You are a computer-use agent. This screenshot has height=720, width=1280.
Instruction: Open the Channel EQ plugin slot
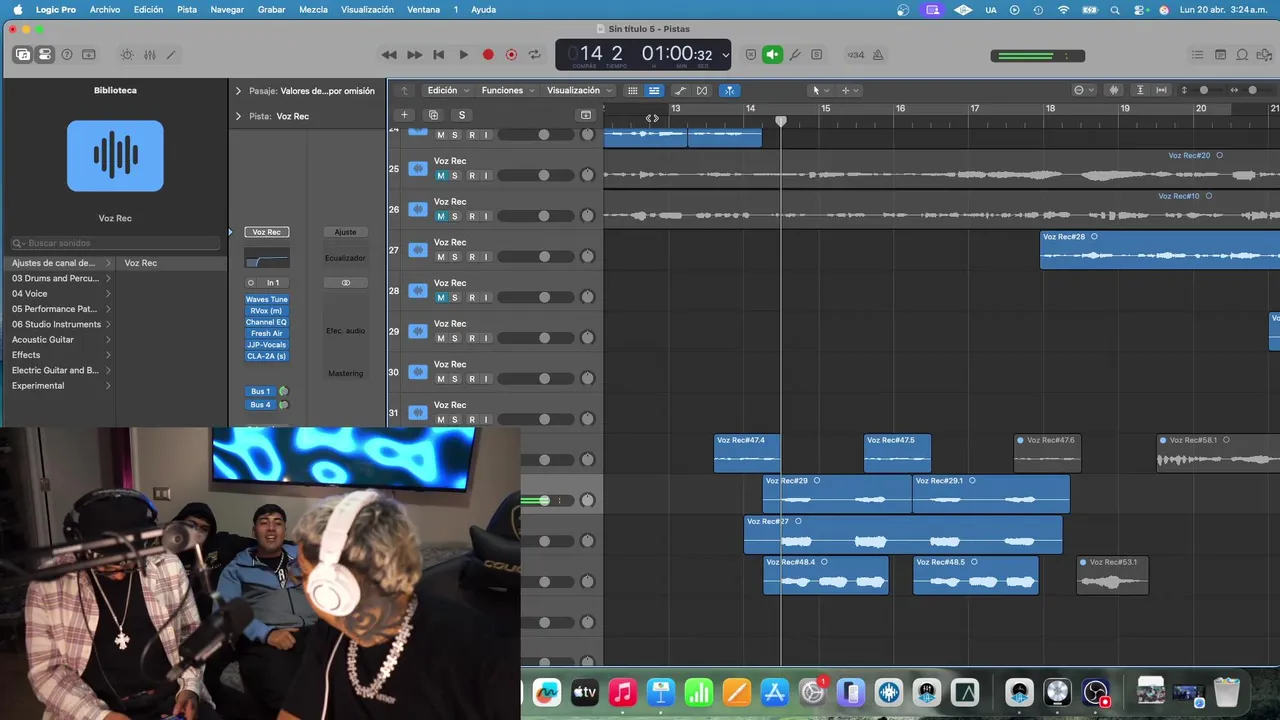pyautogui.click(x=266, y=322)
